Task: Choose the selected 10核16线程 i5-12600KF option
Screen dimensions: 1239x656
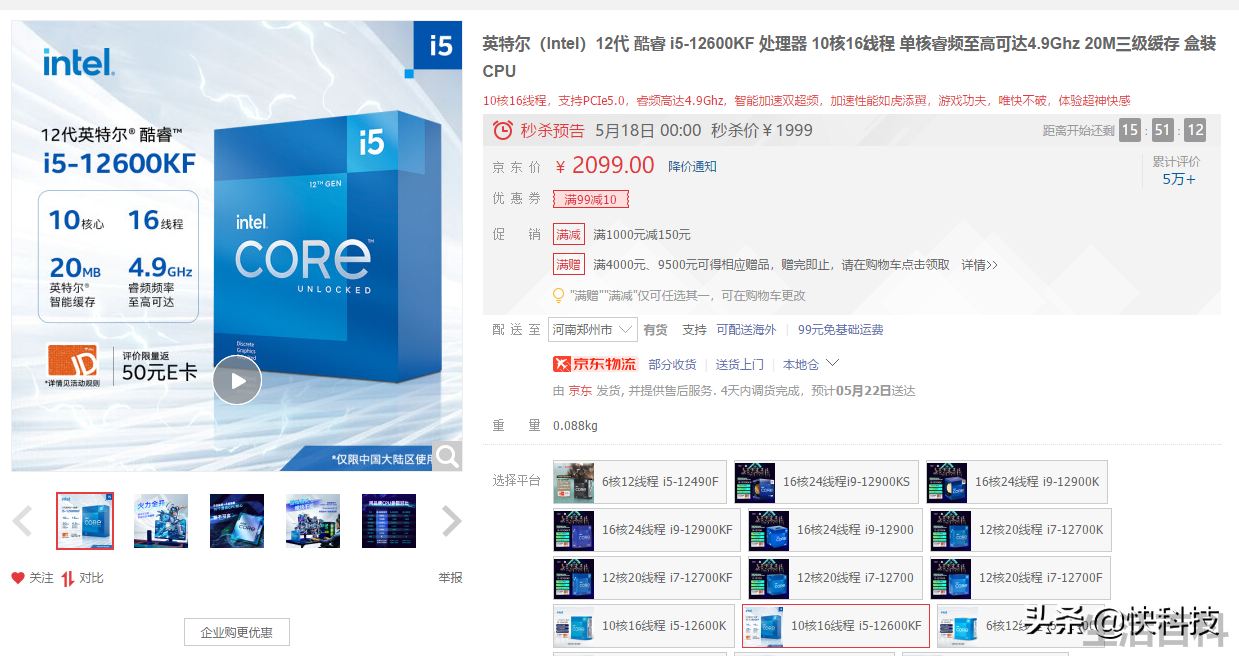Action: [836, 626]
